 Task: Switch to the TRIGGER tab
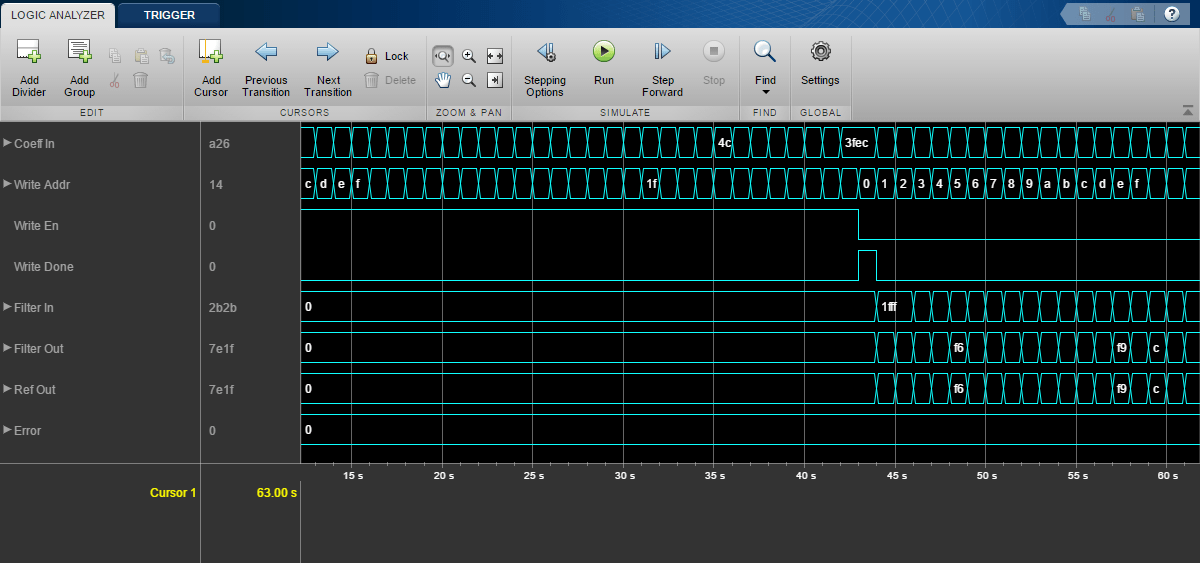(x=169, y=15)
